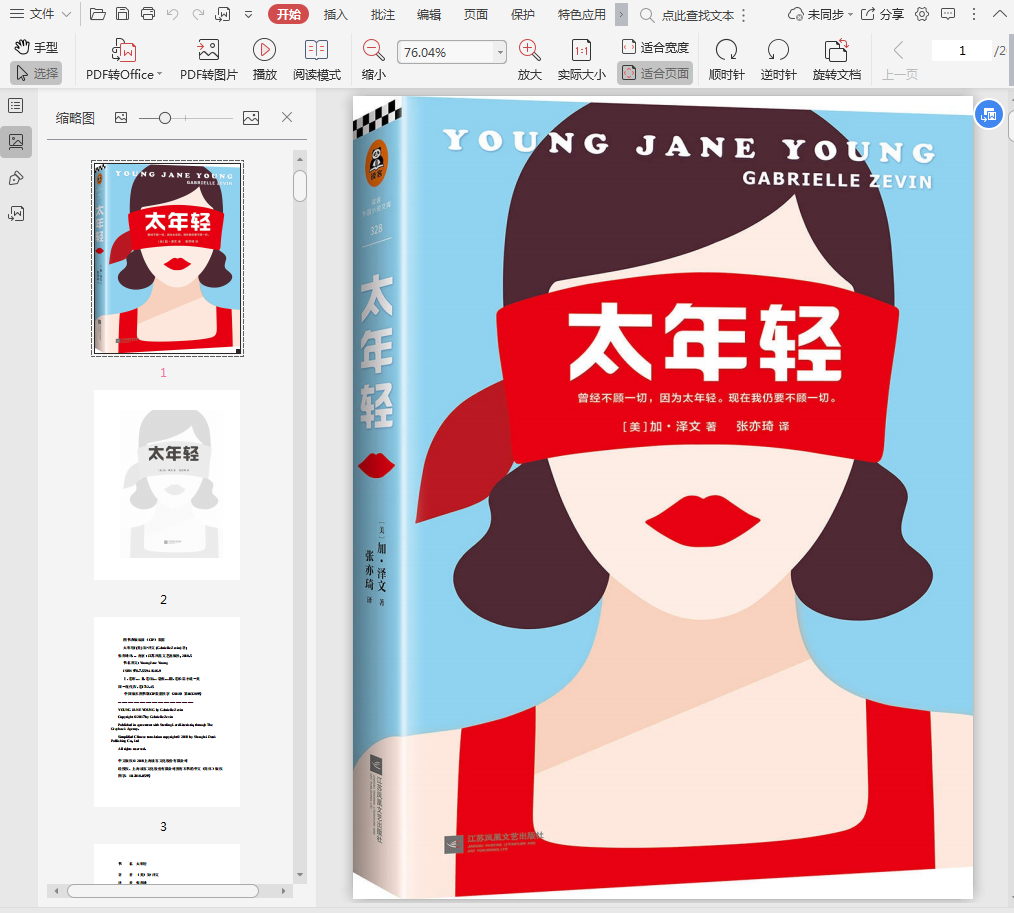Click the undo arrow icon
Viewport: 1014px width, 913px height.
[x=173, y=14]
